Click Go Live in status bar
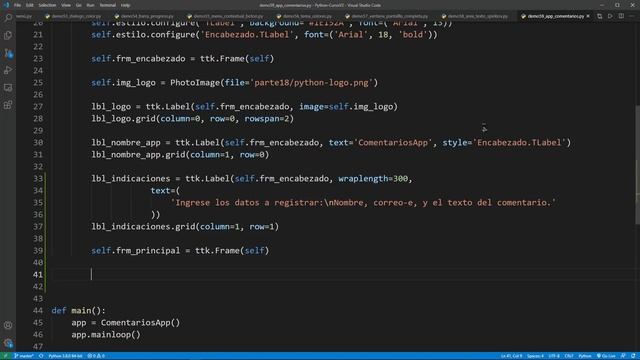Screen dimensions: 640x360 [606, 356]
